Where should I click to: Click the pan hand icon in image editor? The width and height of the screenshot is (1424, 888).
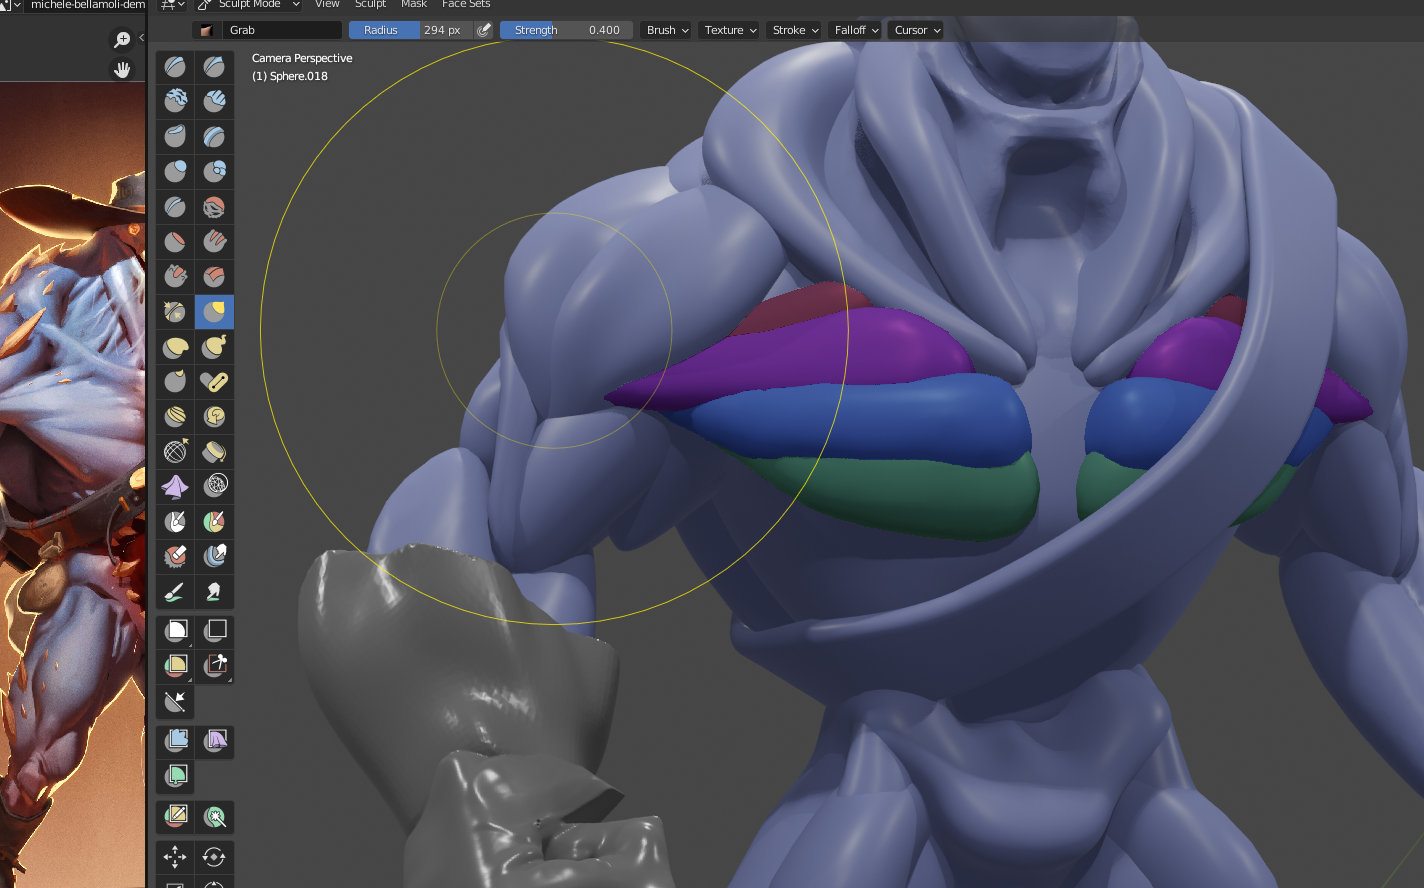(122, 69)
